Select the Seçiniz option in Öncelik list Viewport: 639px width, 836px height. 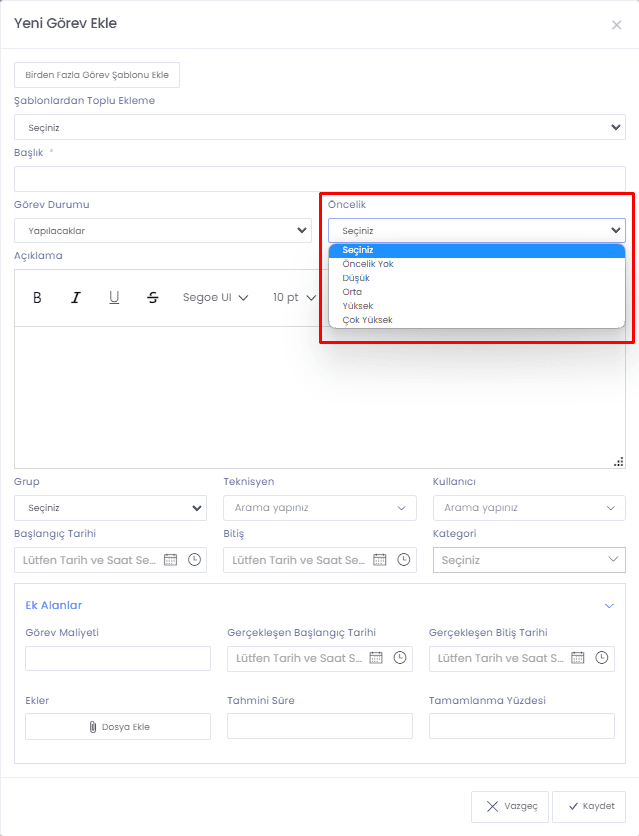476,250
